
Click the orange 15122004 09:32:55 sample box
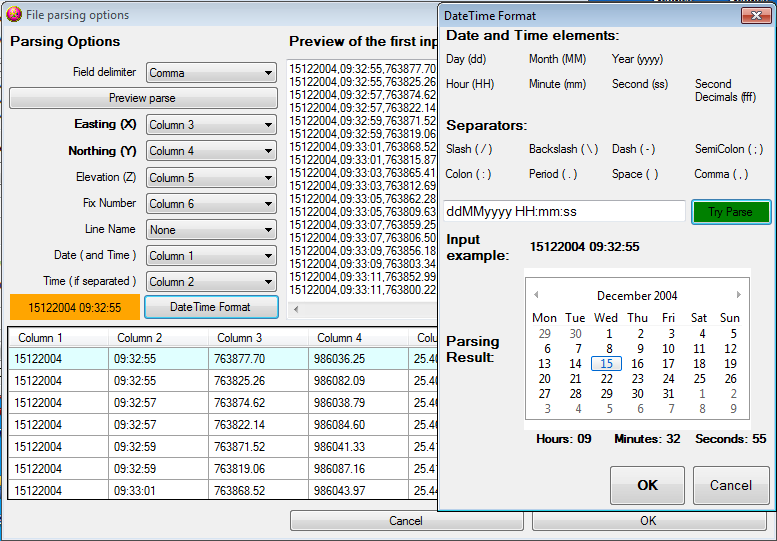pyautogui.click(x=75, y=308)
